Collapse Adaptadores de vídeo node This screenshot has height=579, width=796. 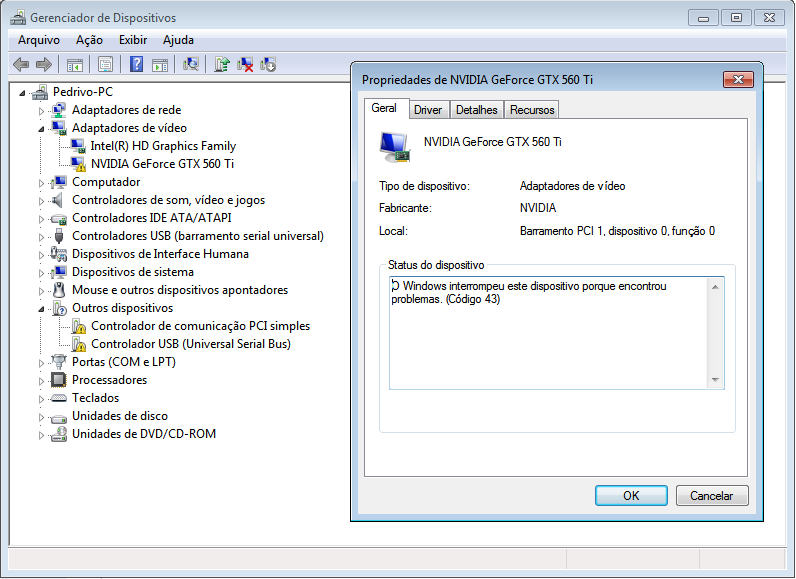point(41,129)
